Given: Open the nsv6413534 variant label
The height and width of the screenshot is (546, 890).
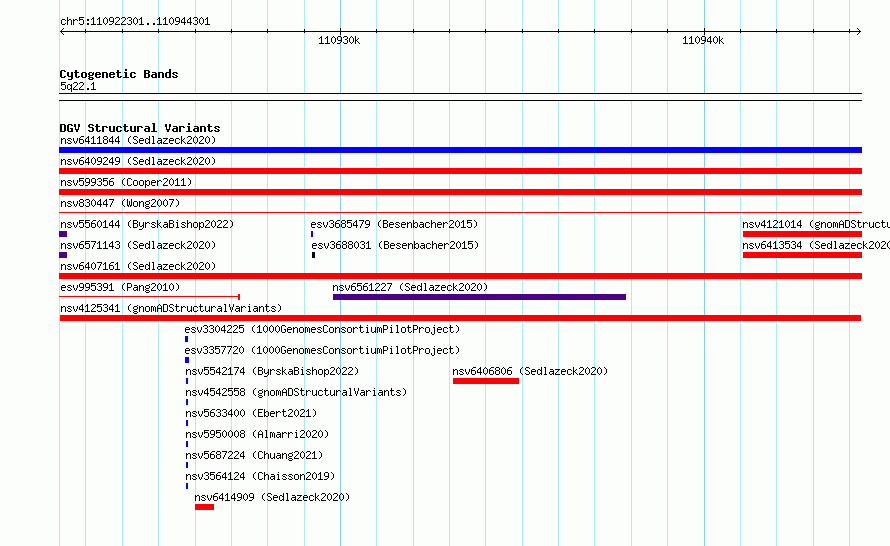Looking at the screenshot, I should tap(816, 245).
